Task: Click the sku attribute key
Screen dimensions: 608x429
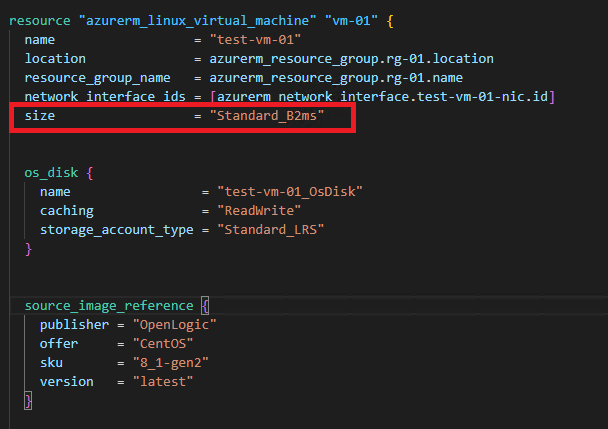Action: [51, 363]
